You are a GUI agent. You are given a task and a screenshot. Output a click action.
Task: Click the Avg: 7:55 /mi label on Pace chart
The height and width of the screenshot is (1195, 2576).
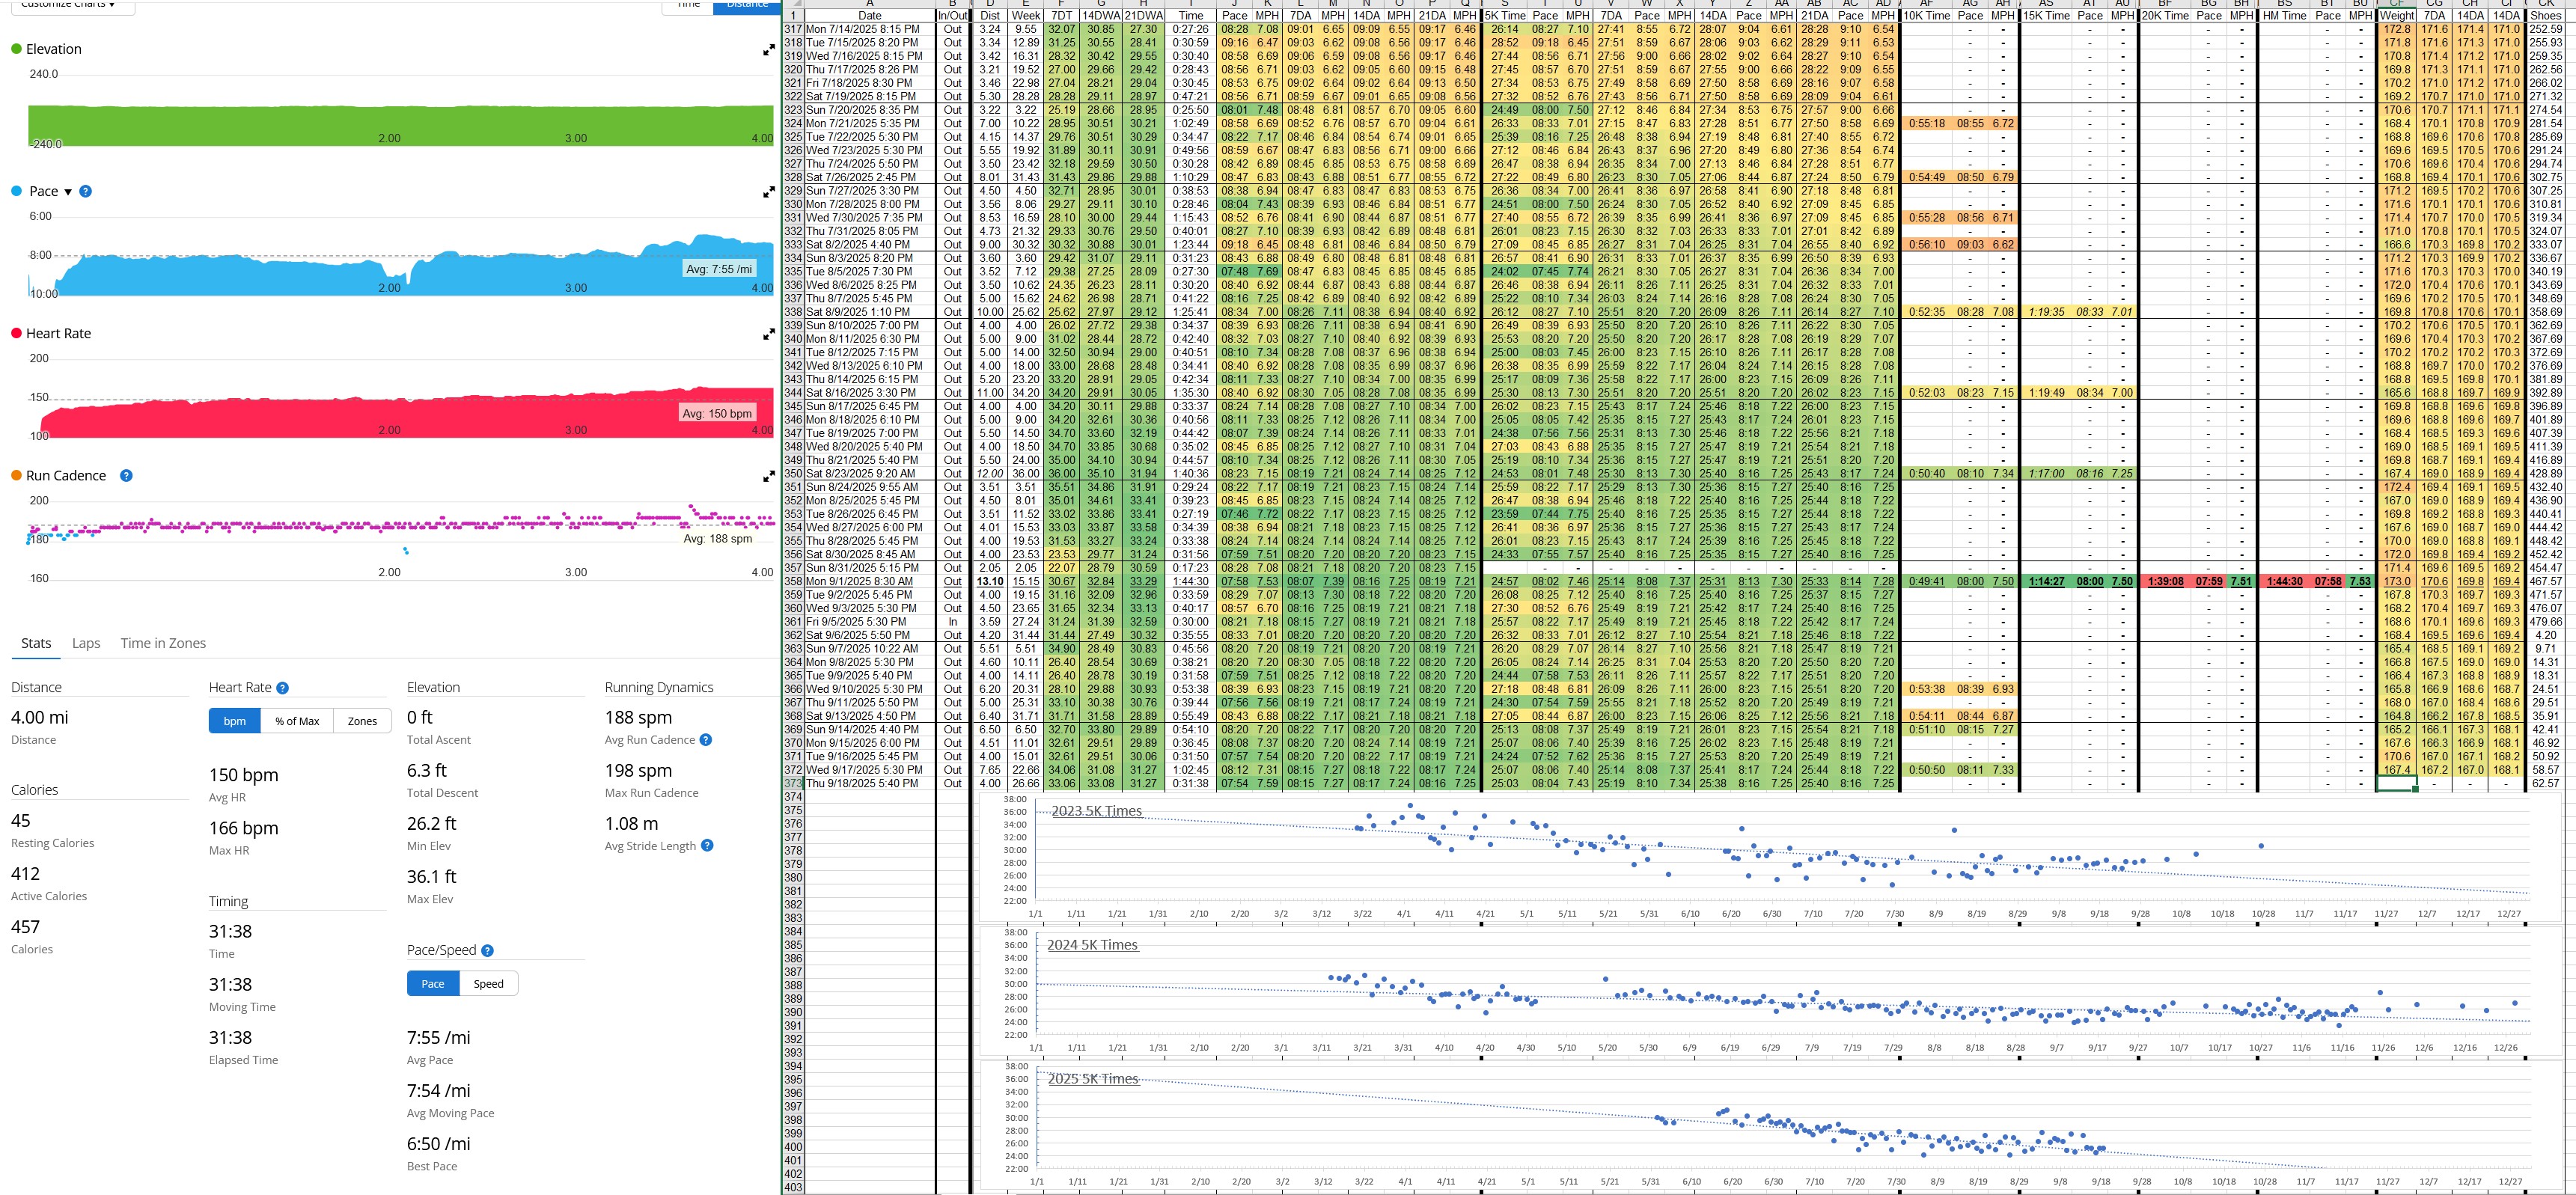tap(718, 269)
